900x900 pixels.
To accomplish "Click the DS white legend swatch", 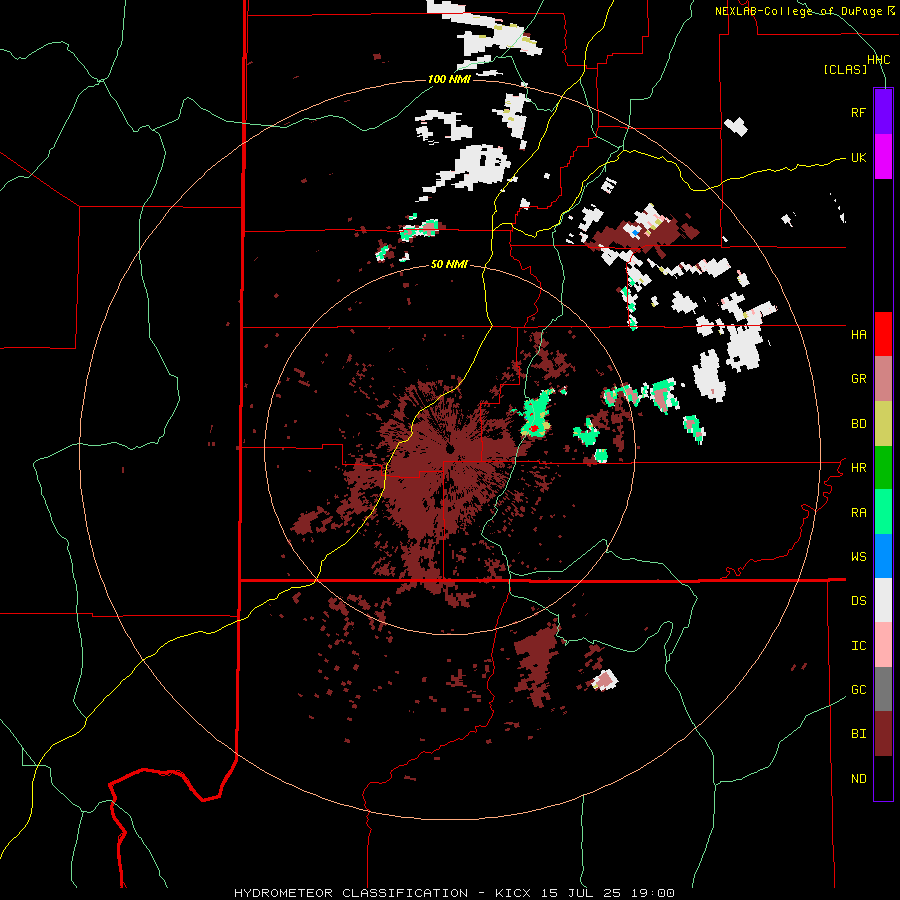I will 883,600.
